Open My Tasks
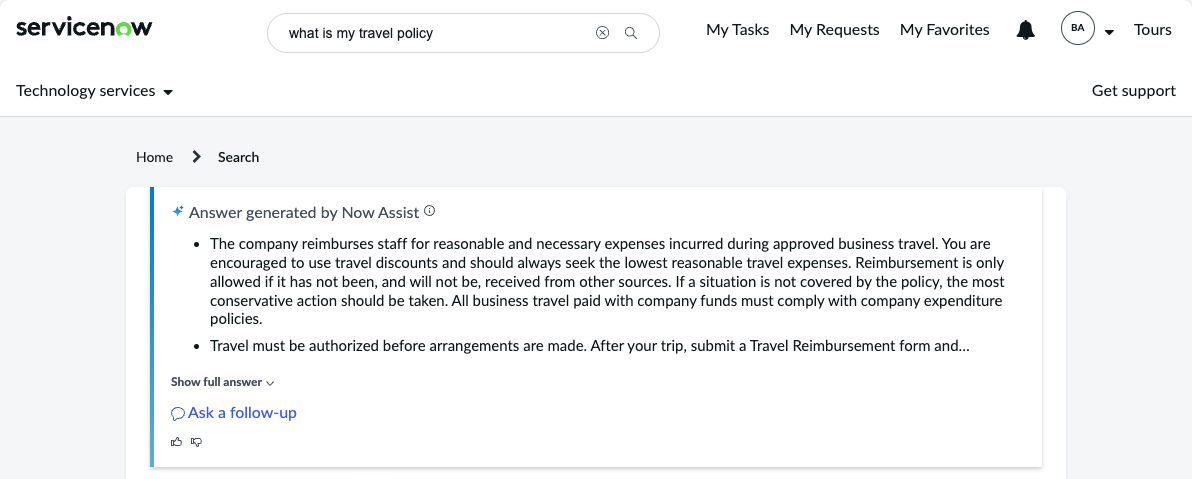This screenshot has height=479, width=1192. tap(737, 30)
